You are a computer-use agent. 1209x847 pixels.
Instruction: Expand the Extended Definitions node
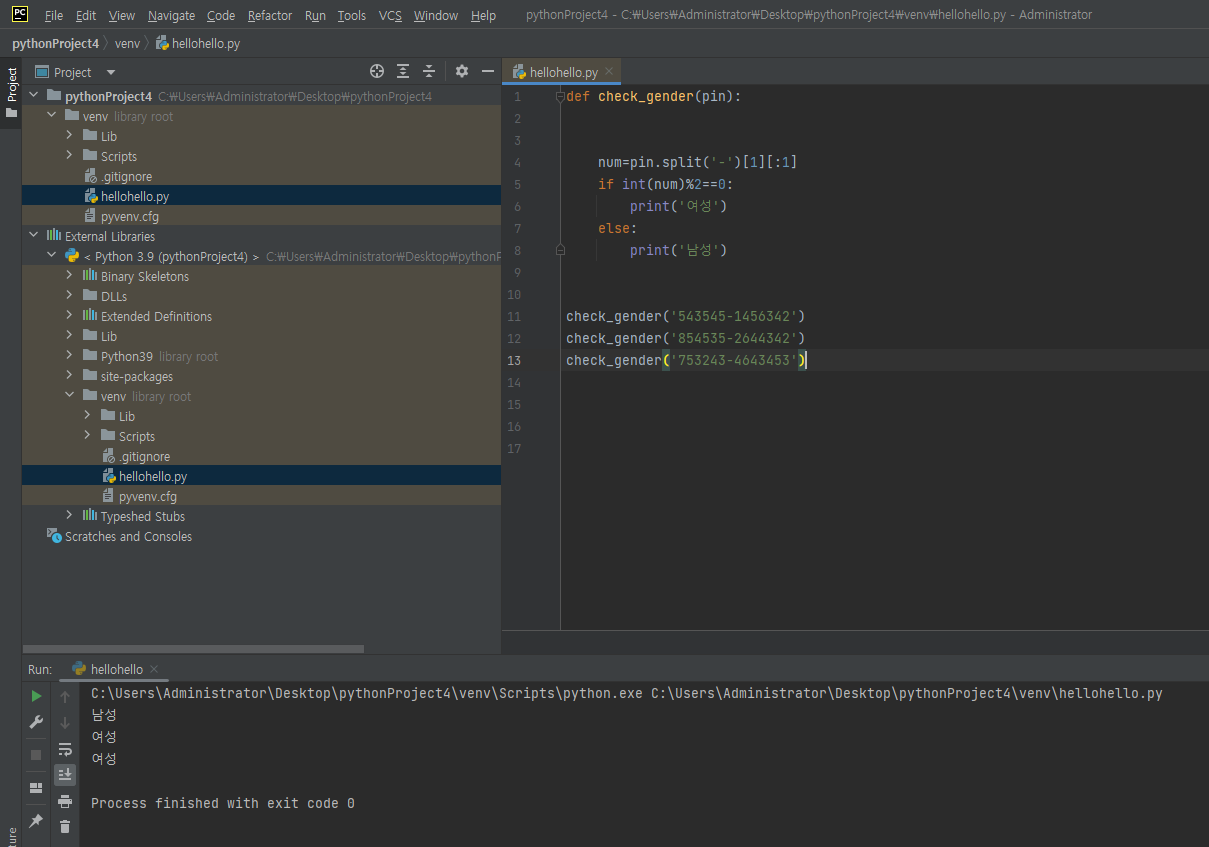point(69,316)
